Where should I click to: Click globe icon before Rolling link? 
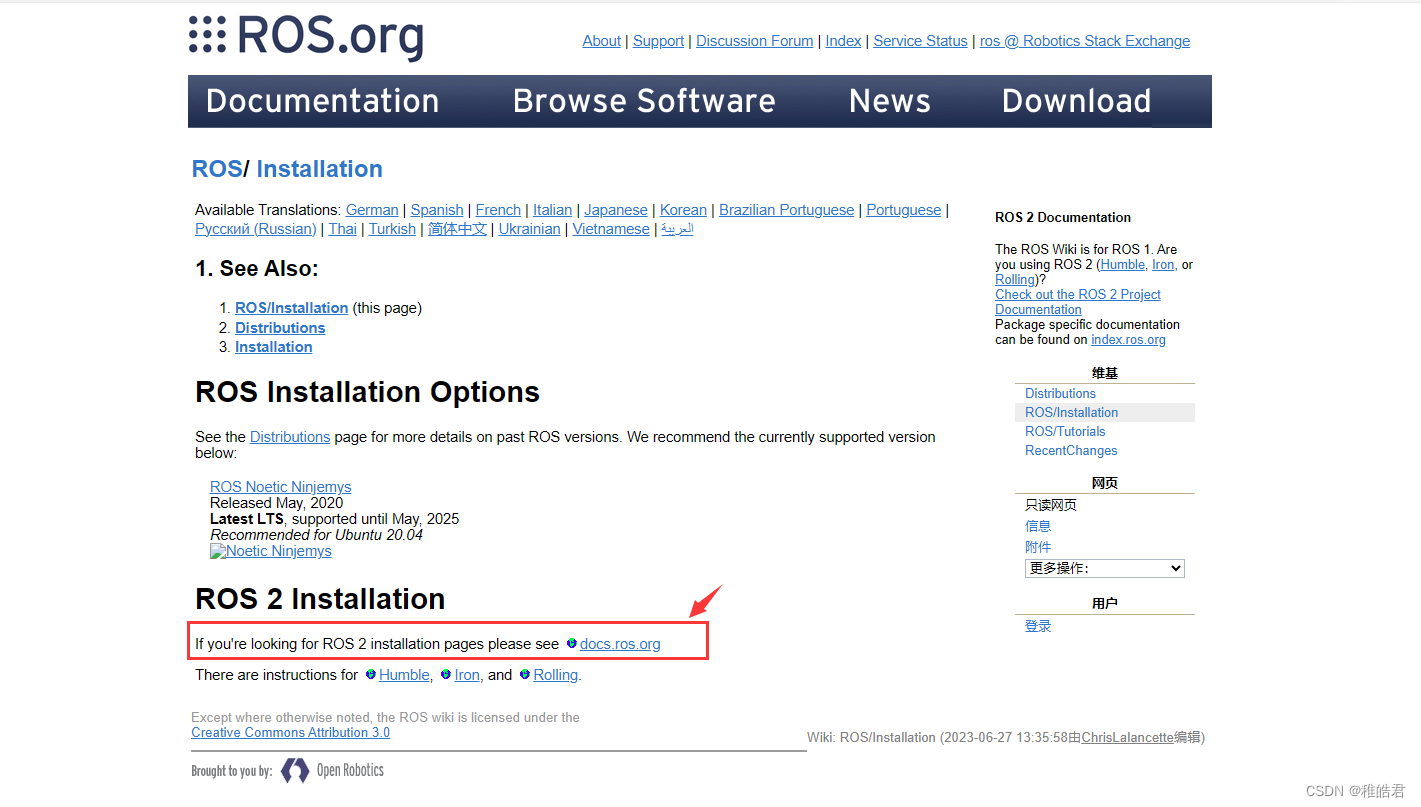click(x=525, y=675)
